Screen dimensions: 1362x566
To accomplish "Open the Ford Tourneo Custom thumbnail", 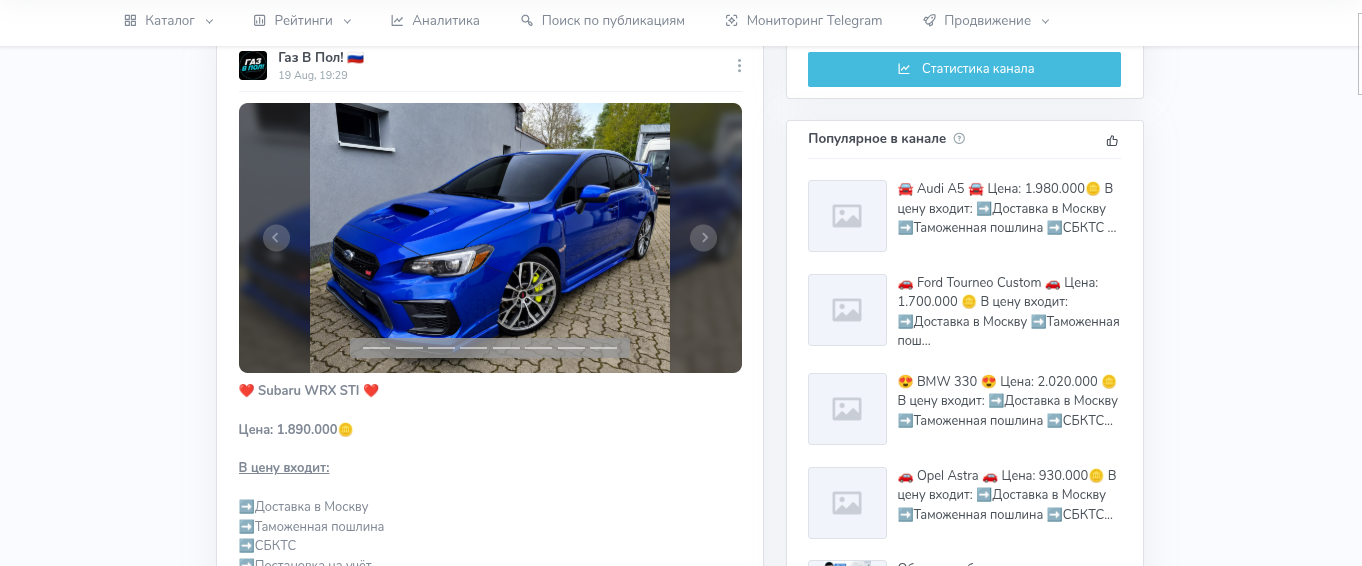I will point(847,310).
